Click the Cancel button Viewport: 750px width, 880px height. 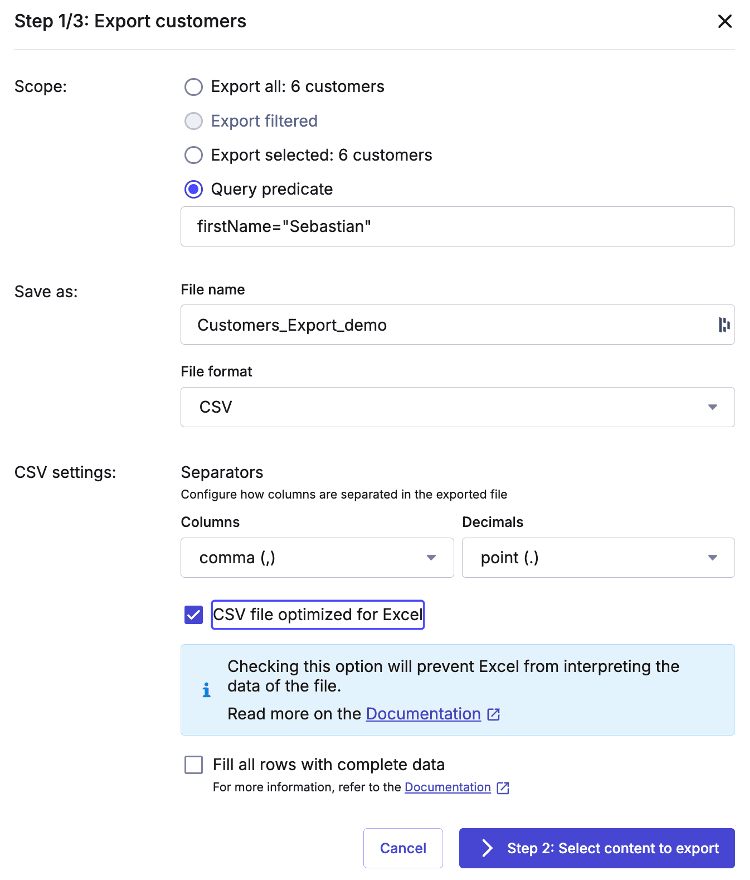403,847
